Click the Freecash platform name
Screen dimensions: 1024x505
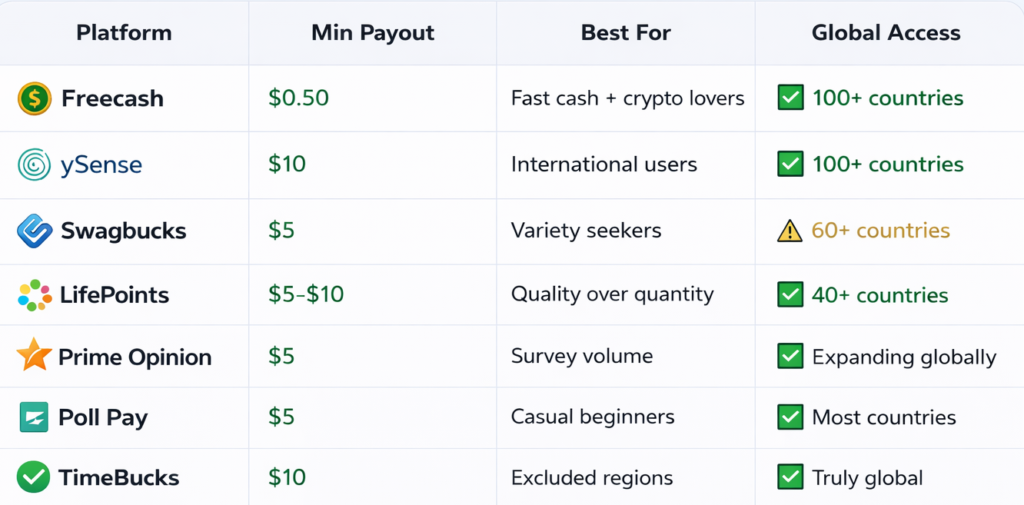coord(112,98)
